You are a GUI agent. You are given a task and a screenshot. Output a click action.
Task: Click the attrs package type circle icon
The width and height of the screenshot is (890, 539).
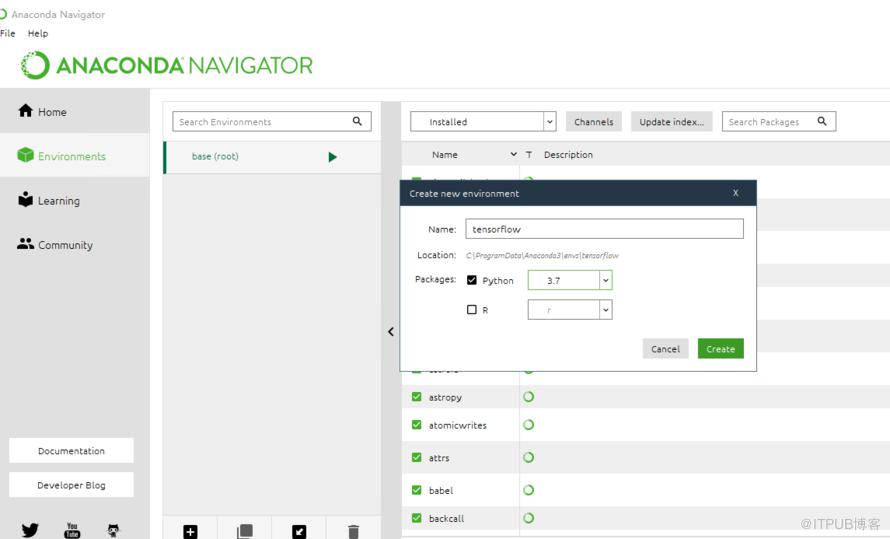click(528, 457)
